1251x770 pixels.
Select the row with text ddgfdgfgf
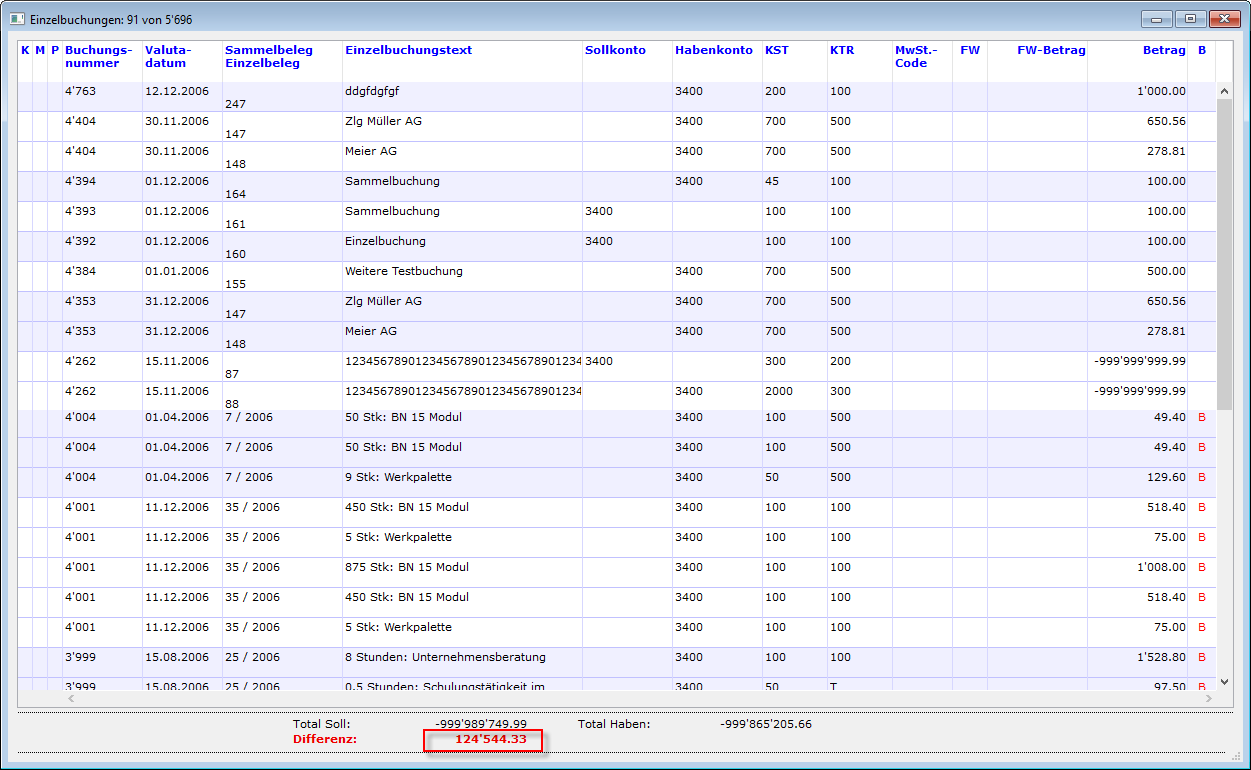(x=372, y=91)
